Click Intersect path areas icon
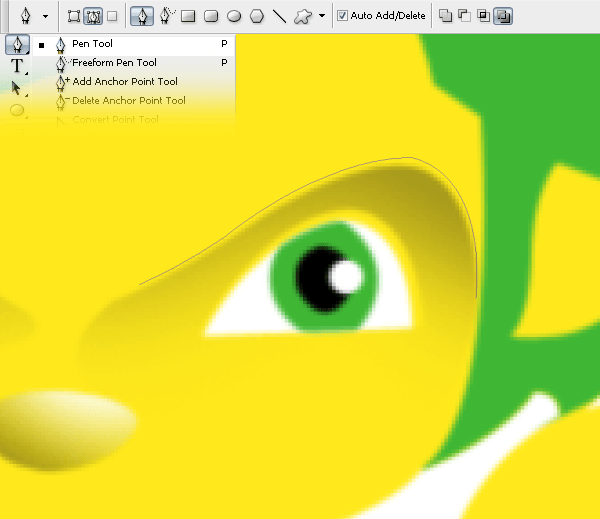The height and width of the screenshot is (519, 600). (484, 16)
